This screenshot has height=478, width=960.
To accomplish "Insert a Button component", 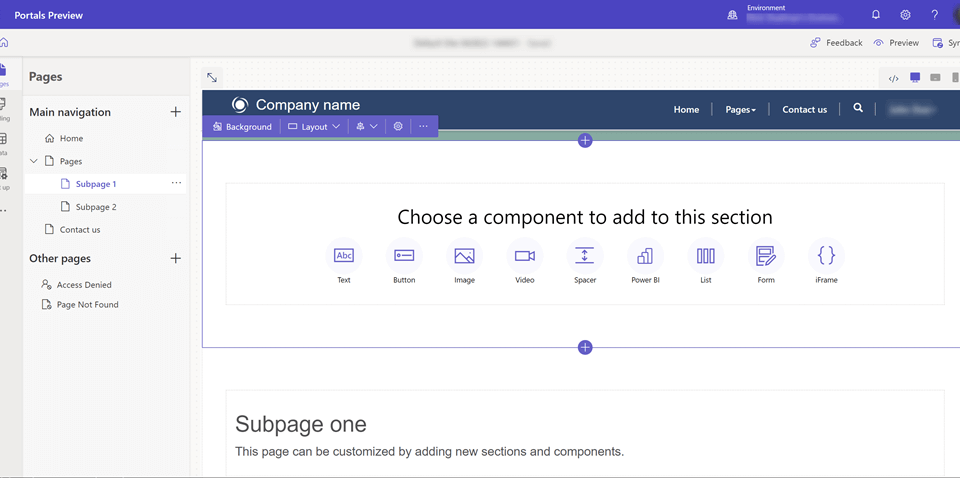I will 404,256.
